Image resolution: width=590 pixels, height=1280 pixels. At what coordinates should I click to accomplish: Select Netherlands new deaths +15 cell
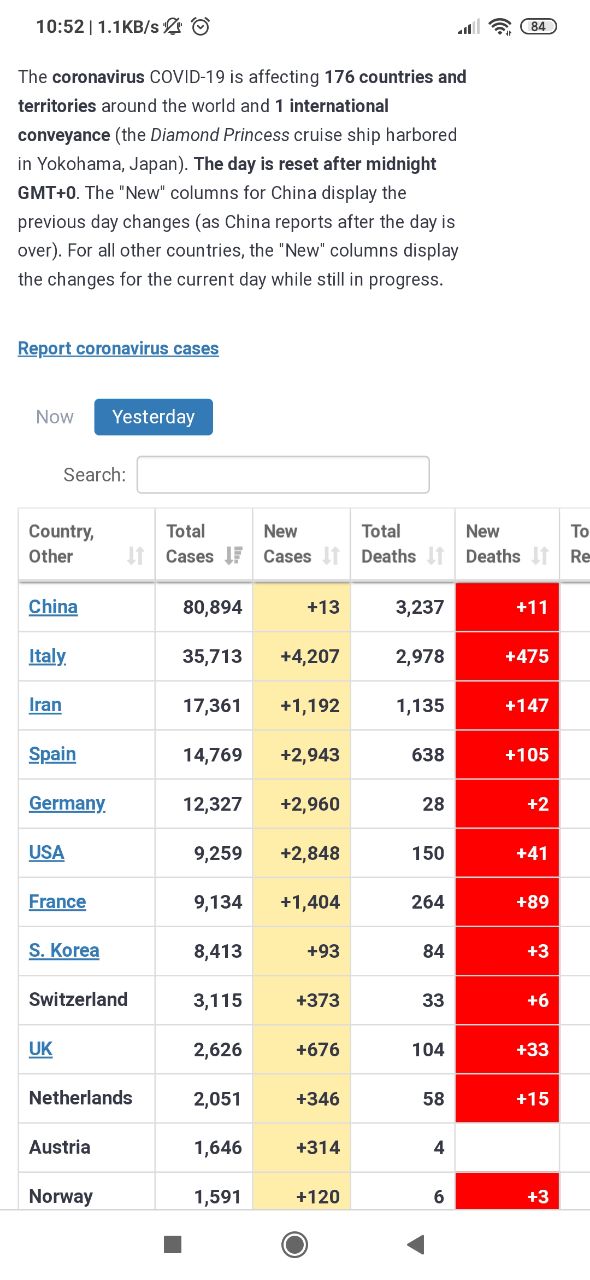(507, 1097)
